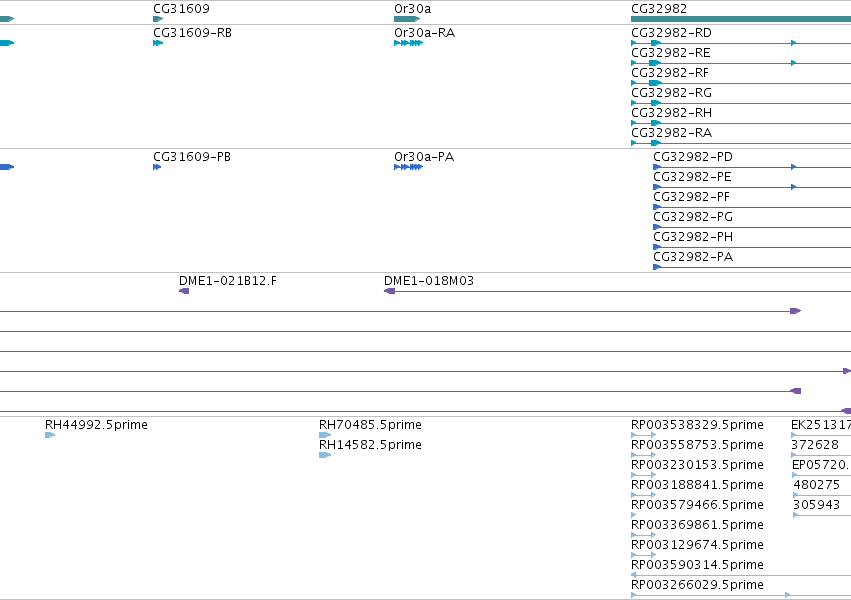Select EST RH14582.5prime

coord(370,445)
